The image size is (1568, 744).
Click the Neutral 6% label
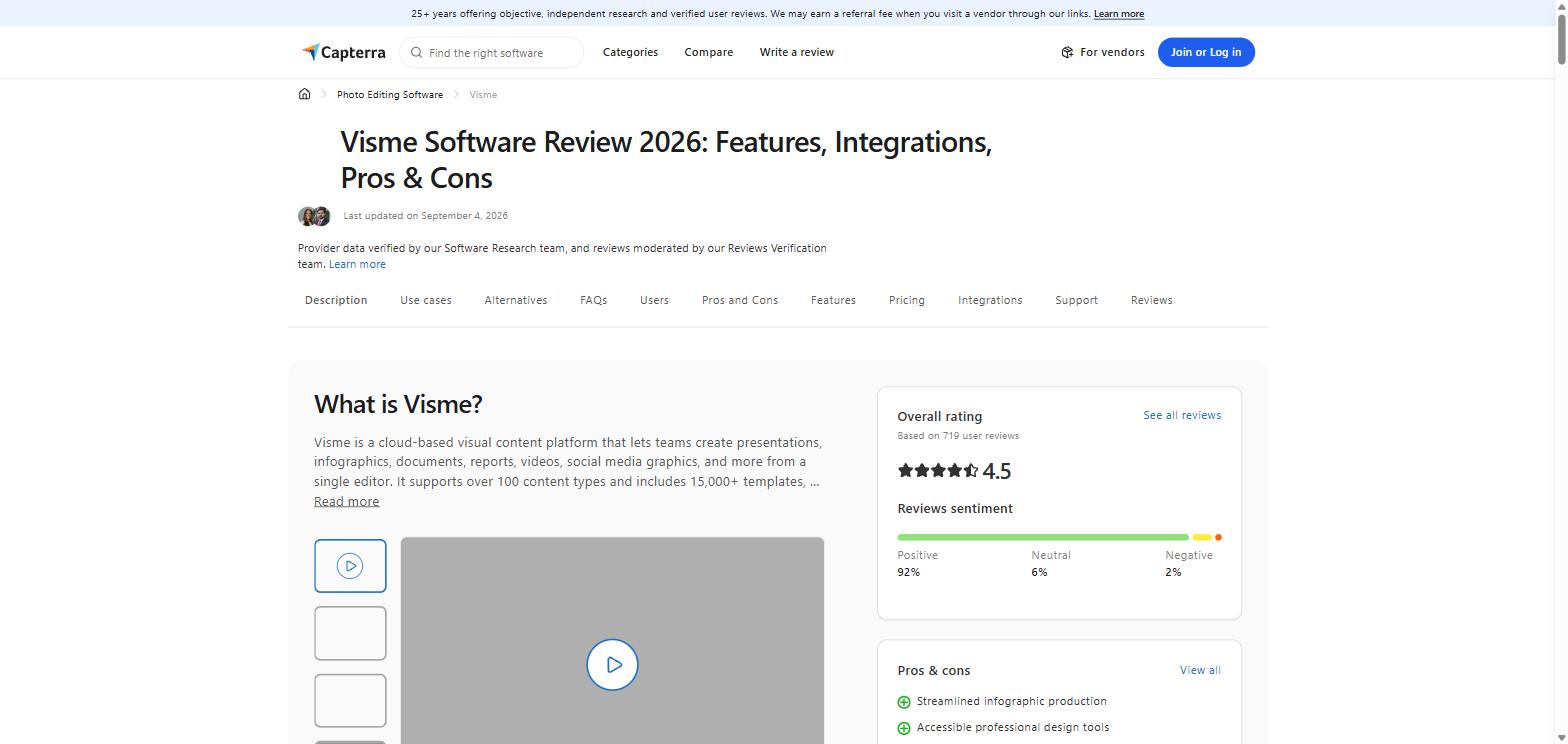[1051, 563]
